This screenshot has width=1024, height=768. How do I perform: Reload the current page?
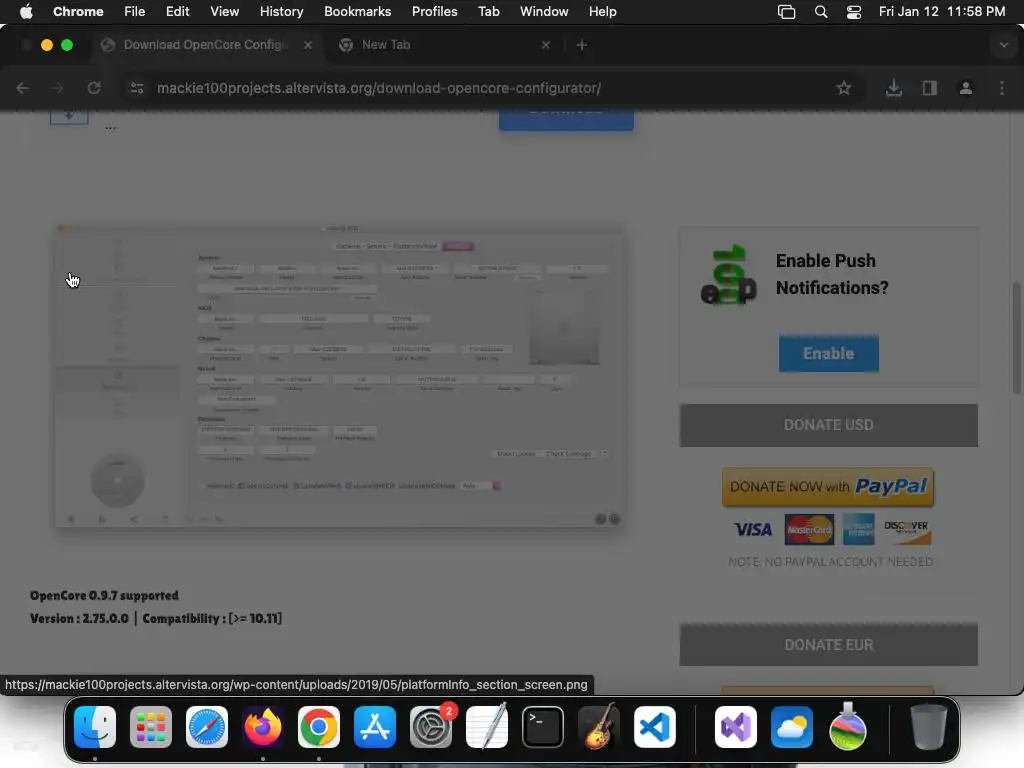click(94, 88)
